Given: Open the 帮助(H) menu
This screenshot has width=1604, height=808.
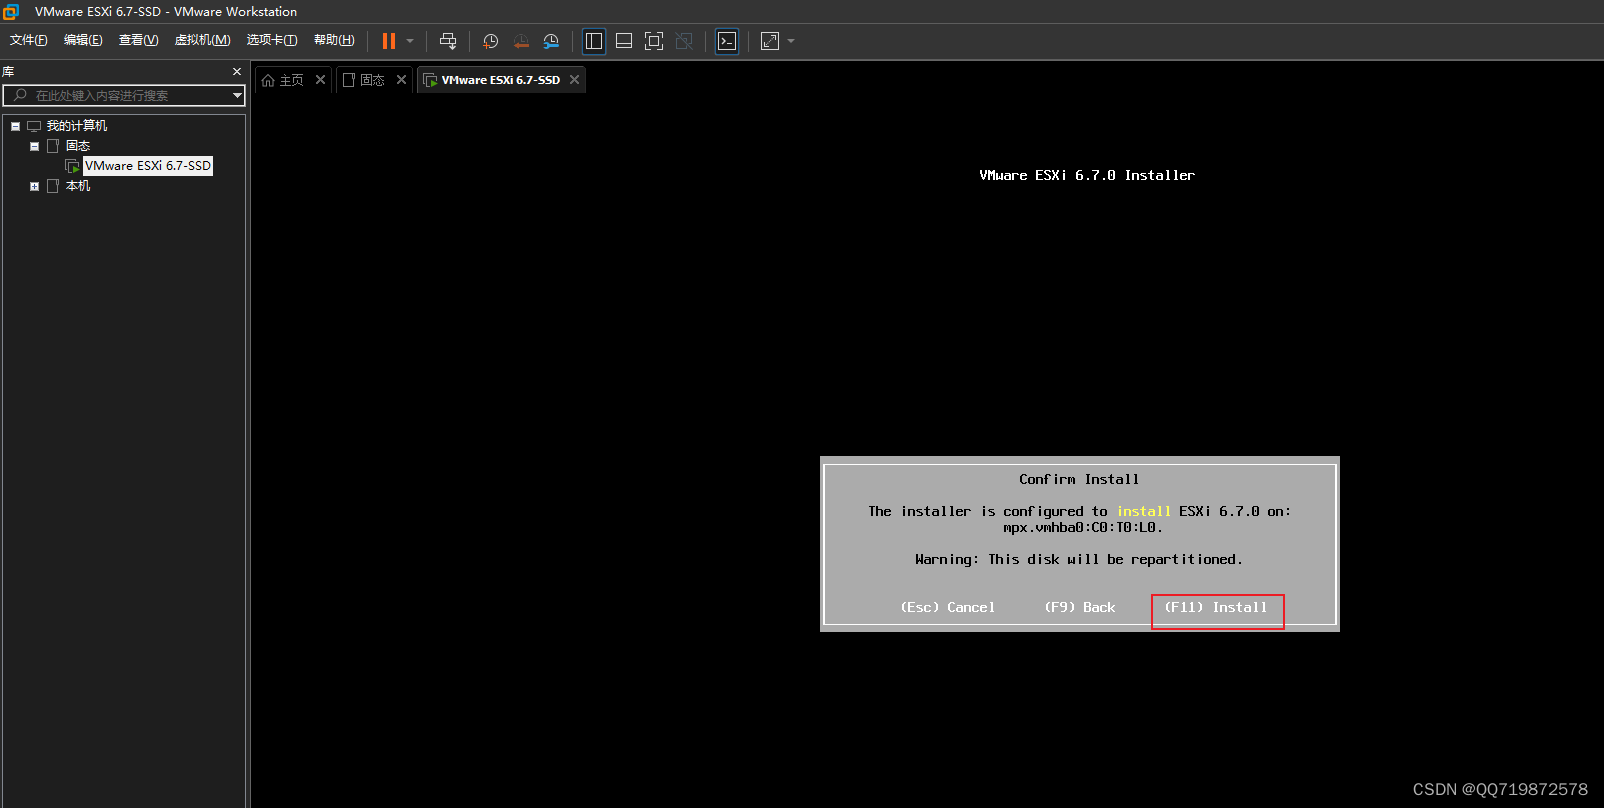Looking at the screenshot, I should point(334,40).
